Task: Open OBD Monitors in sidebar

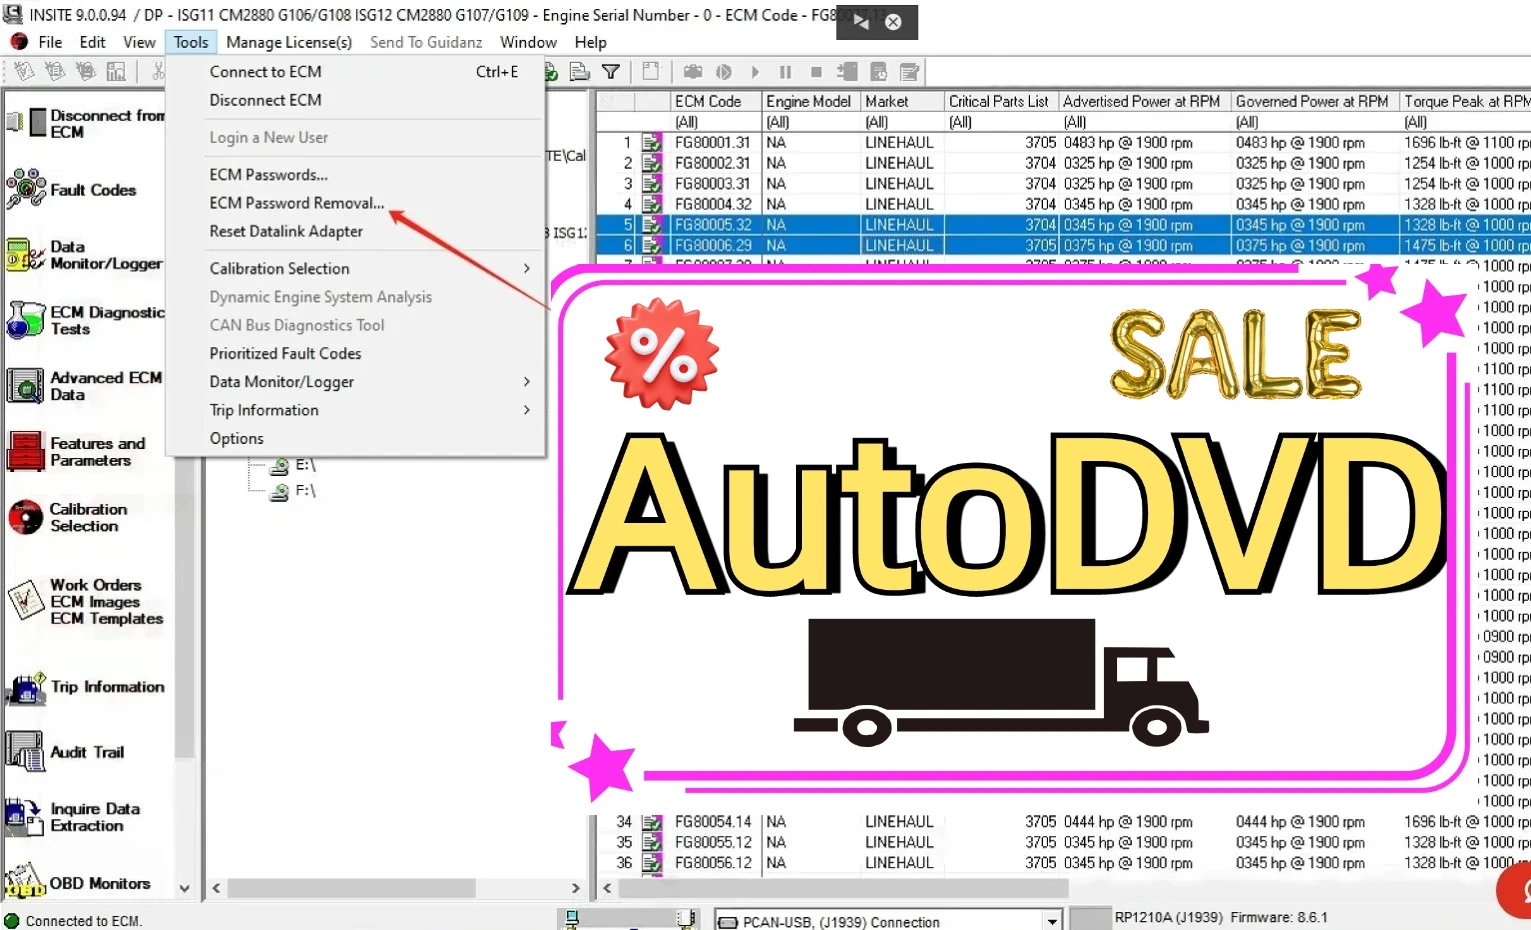Action: click(25, 882)
